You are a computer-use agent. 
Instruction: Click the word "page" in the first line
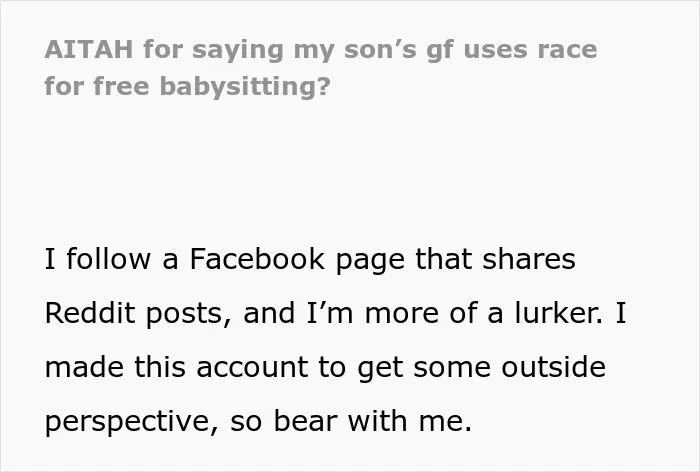click(370, 260)
